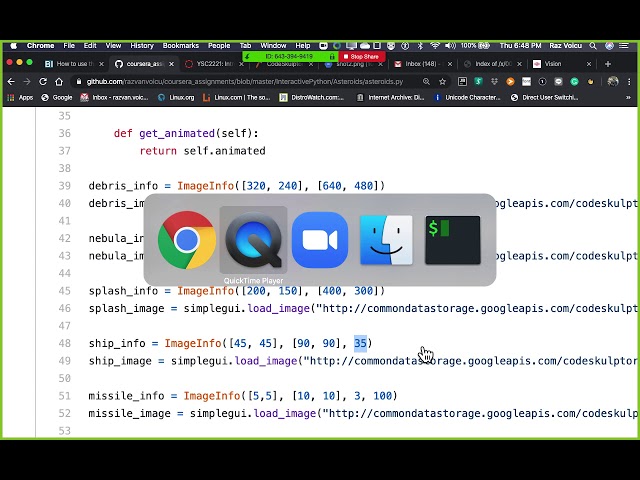Click 'missile_info' on line 51
Viewport: 640px width, 480px height.
[126, 396]
